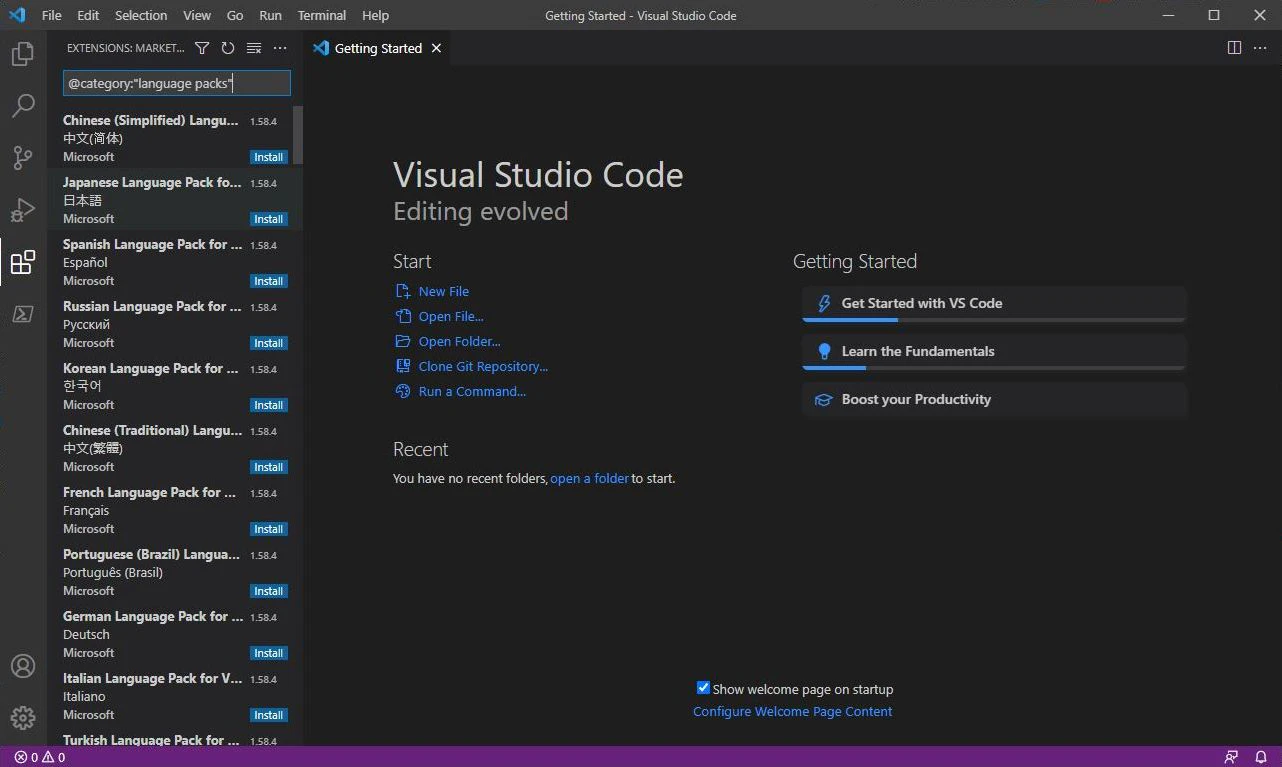Viewport: 1282px width, 767px height.
Task: Click Clone Git Repository... link
Action: coord(483,366)
